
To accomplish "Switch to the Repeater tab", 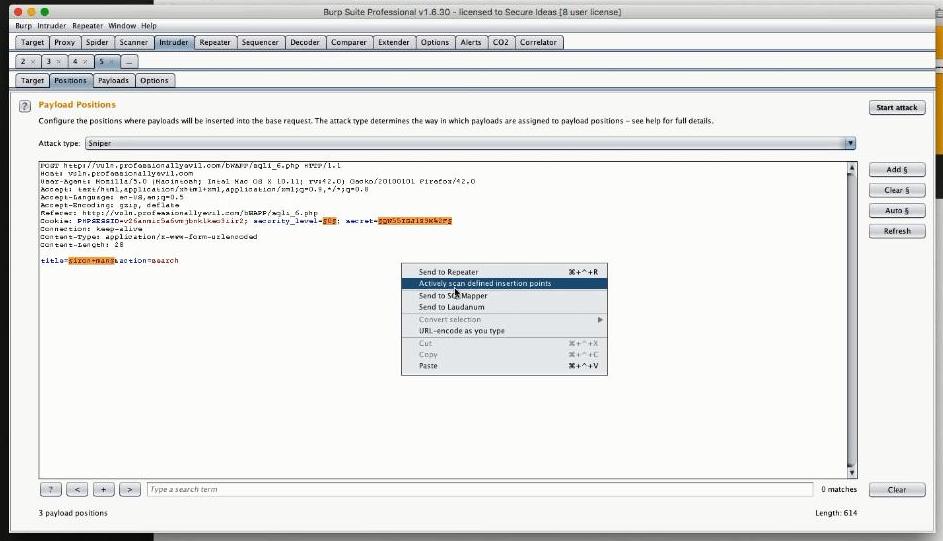I will pyautogui.click(x=215, y=42).
